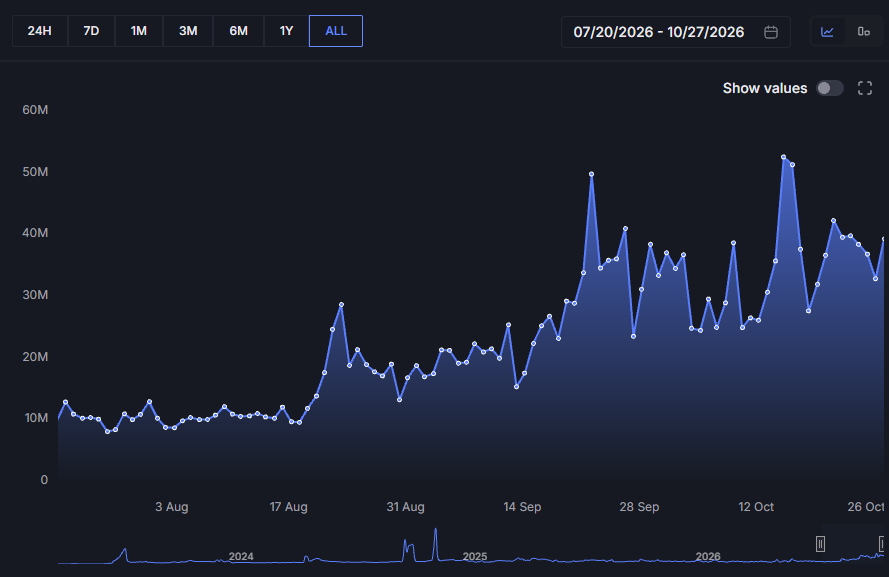Viewport: 889px width, 577px height.
Task: Switch to the 7D time range
Action: pos(91,31)
